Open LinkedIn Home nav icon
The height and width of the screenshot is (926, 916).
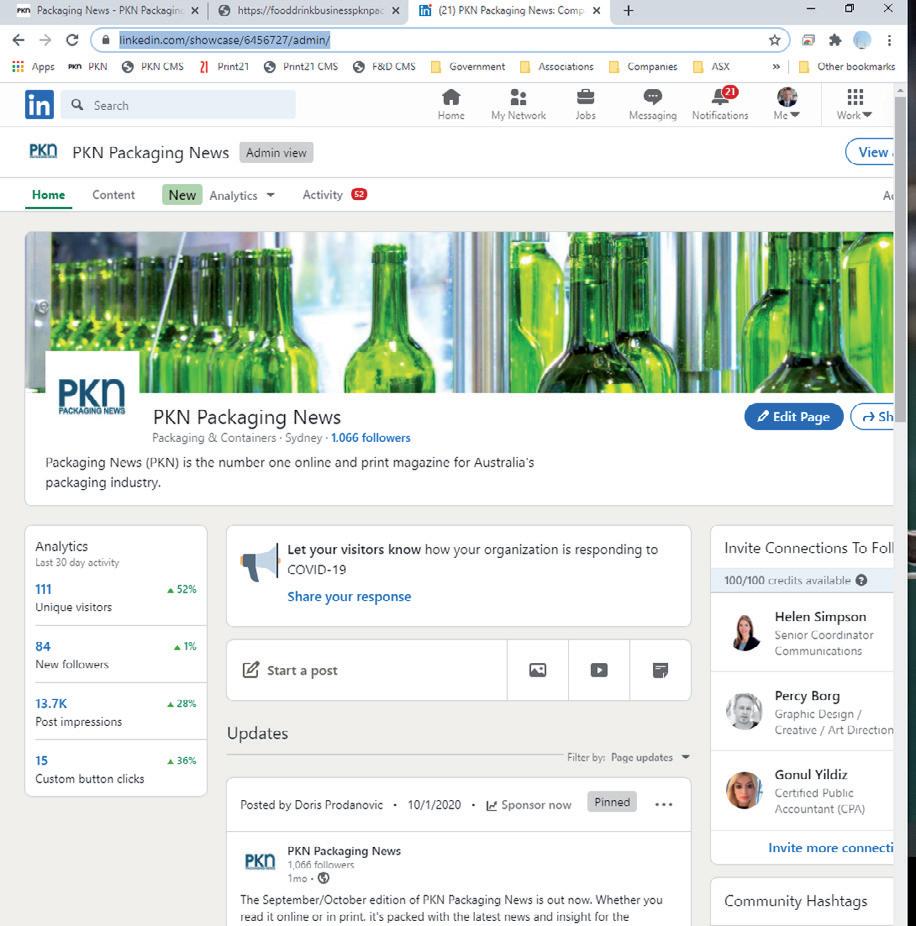click(451, 97)
